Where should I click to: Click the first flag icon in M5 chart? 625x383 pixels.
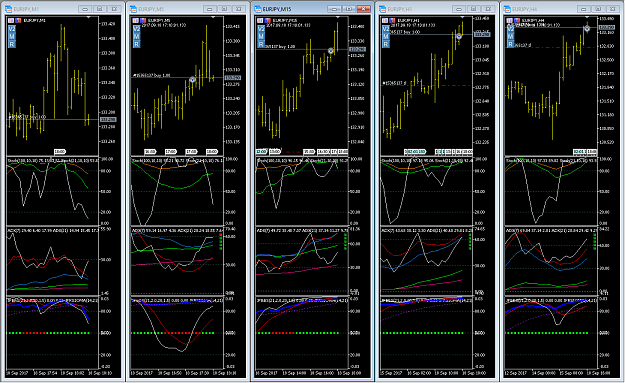coord(136,20)
